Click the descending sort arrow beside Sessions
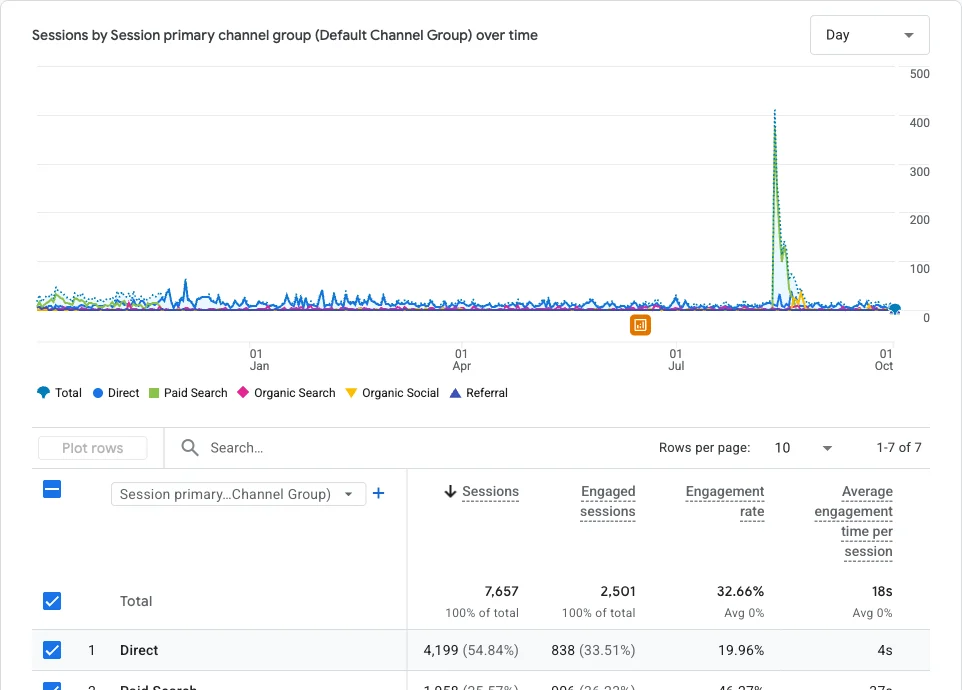 450,491
